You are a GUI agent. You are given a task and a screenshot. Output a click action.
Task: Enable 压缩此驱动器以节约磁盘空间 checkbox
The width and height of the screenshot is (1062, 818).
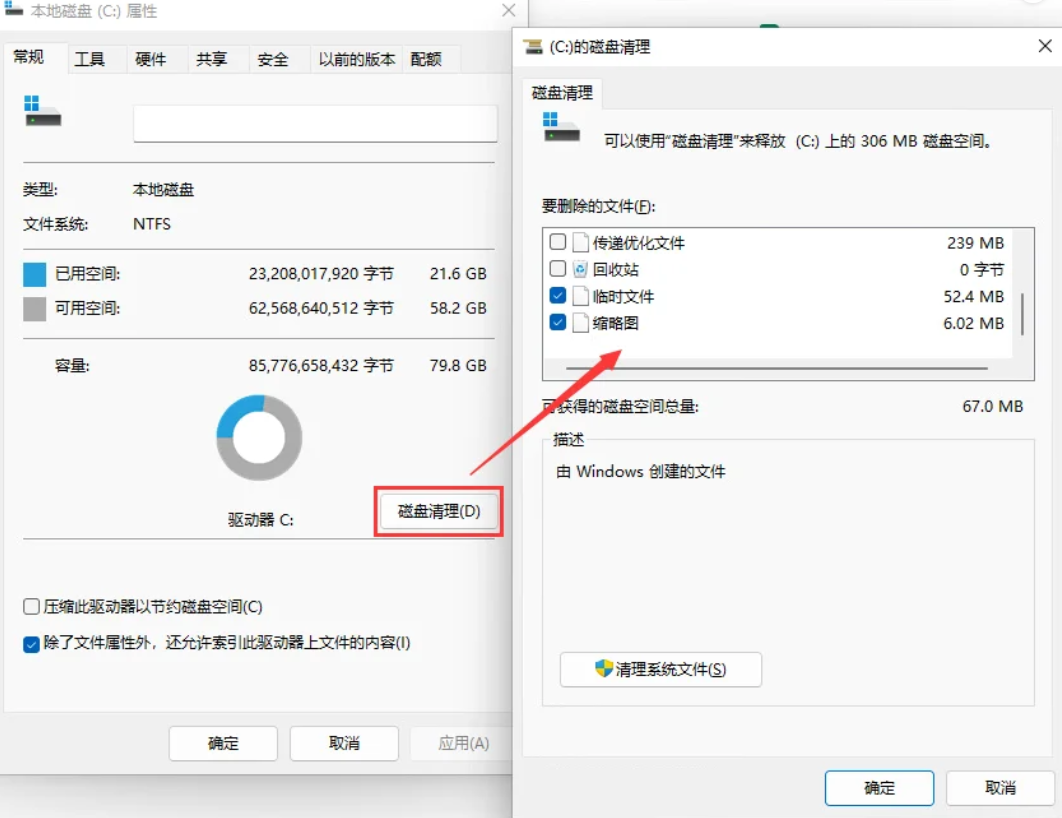tap(31, 606)
